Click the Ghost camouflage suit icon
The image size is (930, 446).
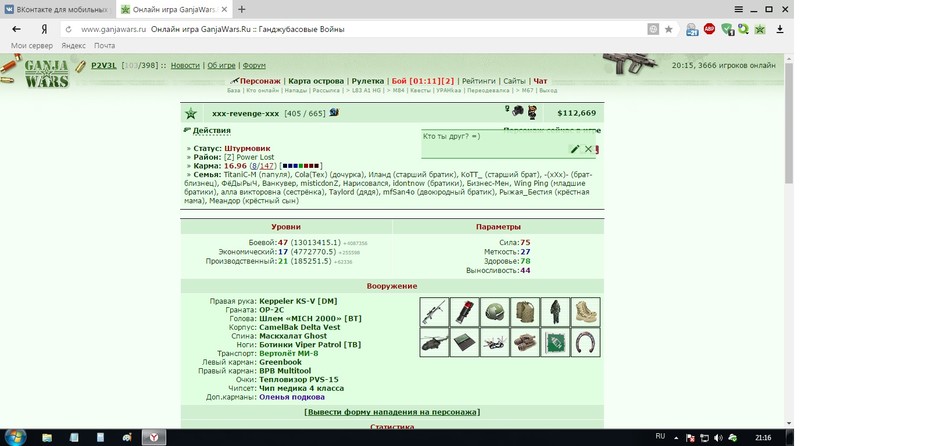(x=555, y=312)
